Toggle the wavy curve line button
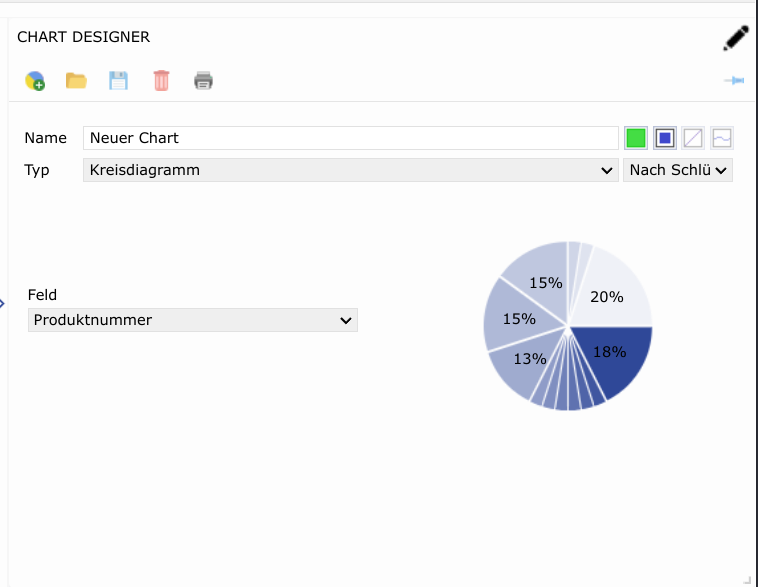This screenshot has width=758, height=587. [722, 138]
